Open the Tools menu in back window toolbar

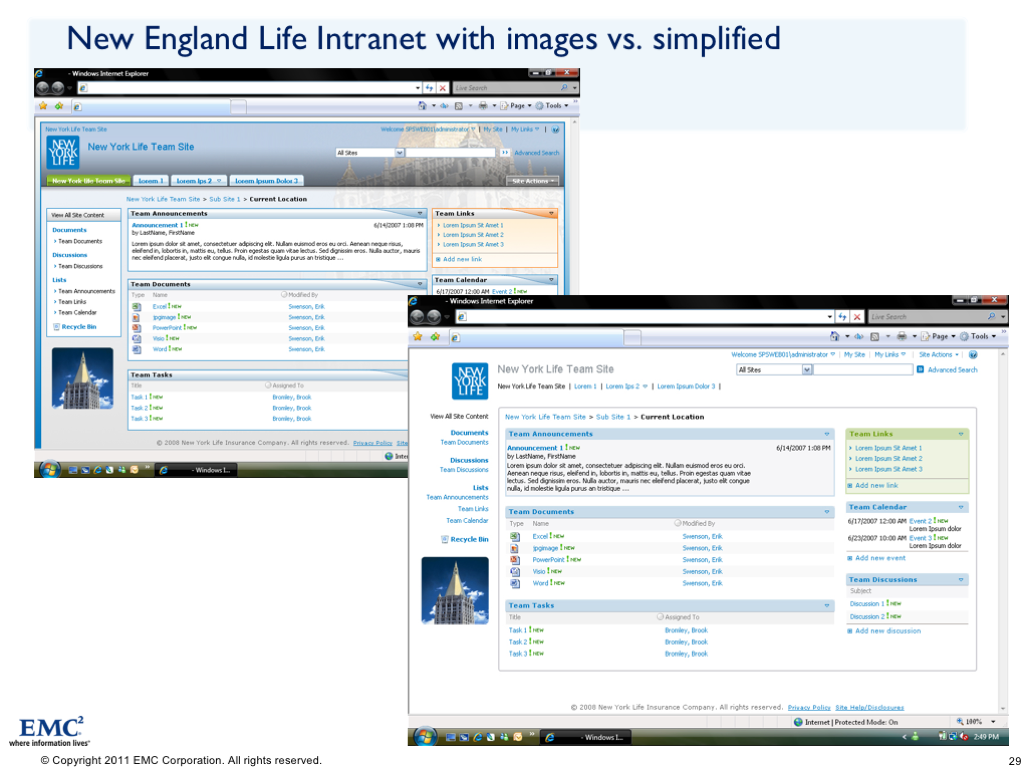coord(552,105)
